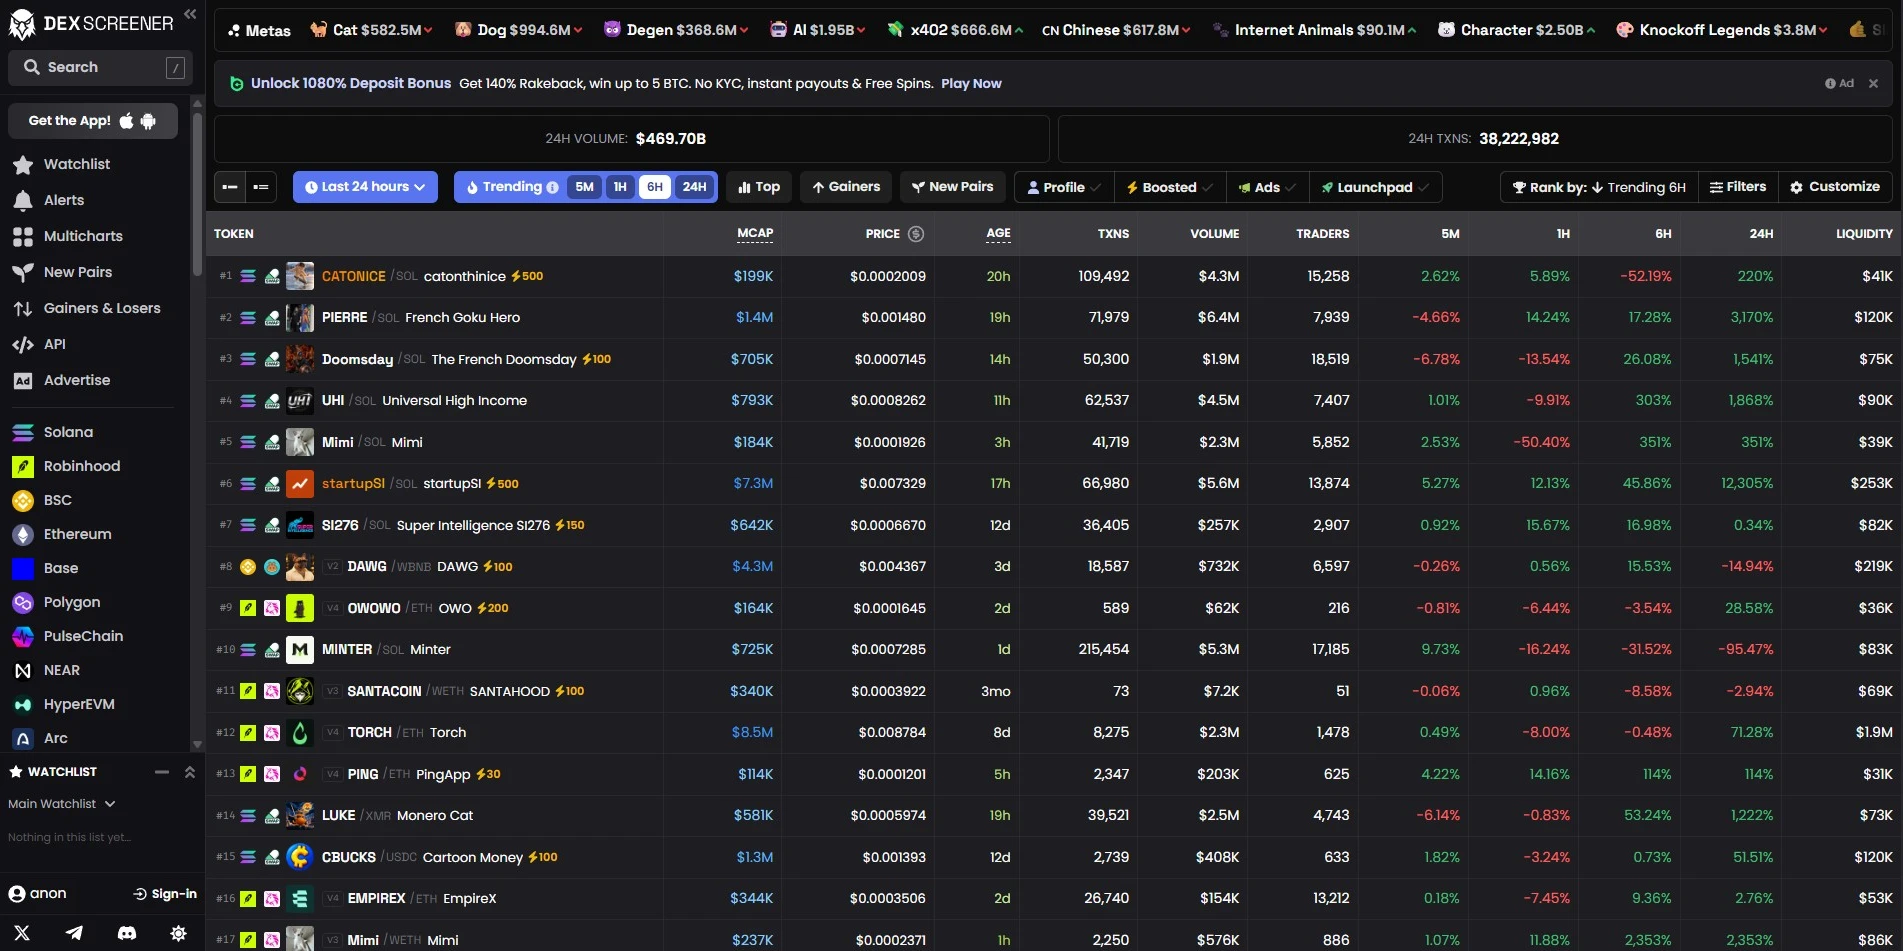Open Telegram icon in sidebar footer
The image size is (1903, 951).
[x=74, y=933]
